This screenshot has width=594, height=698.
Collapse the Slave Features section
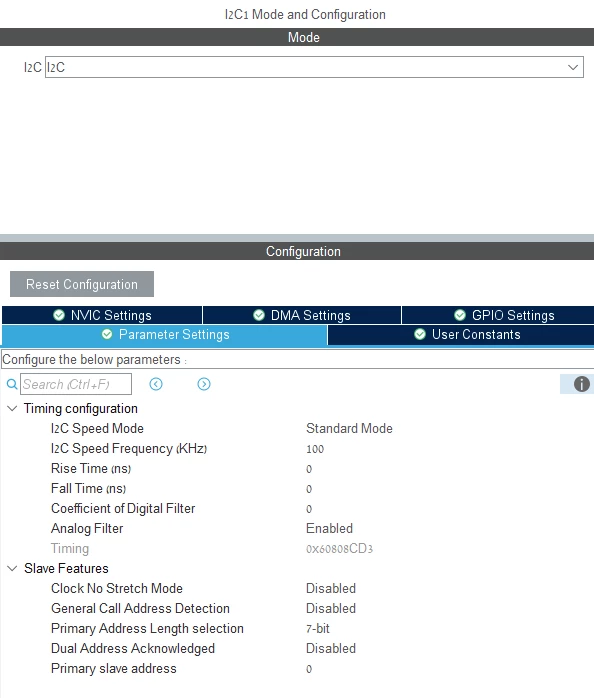[x=12, y=568]
